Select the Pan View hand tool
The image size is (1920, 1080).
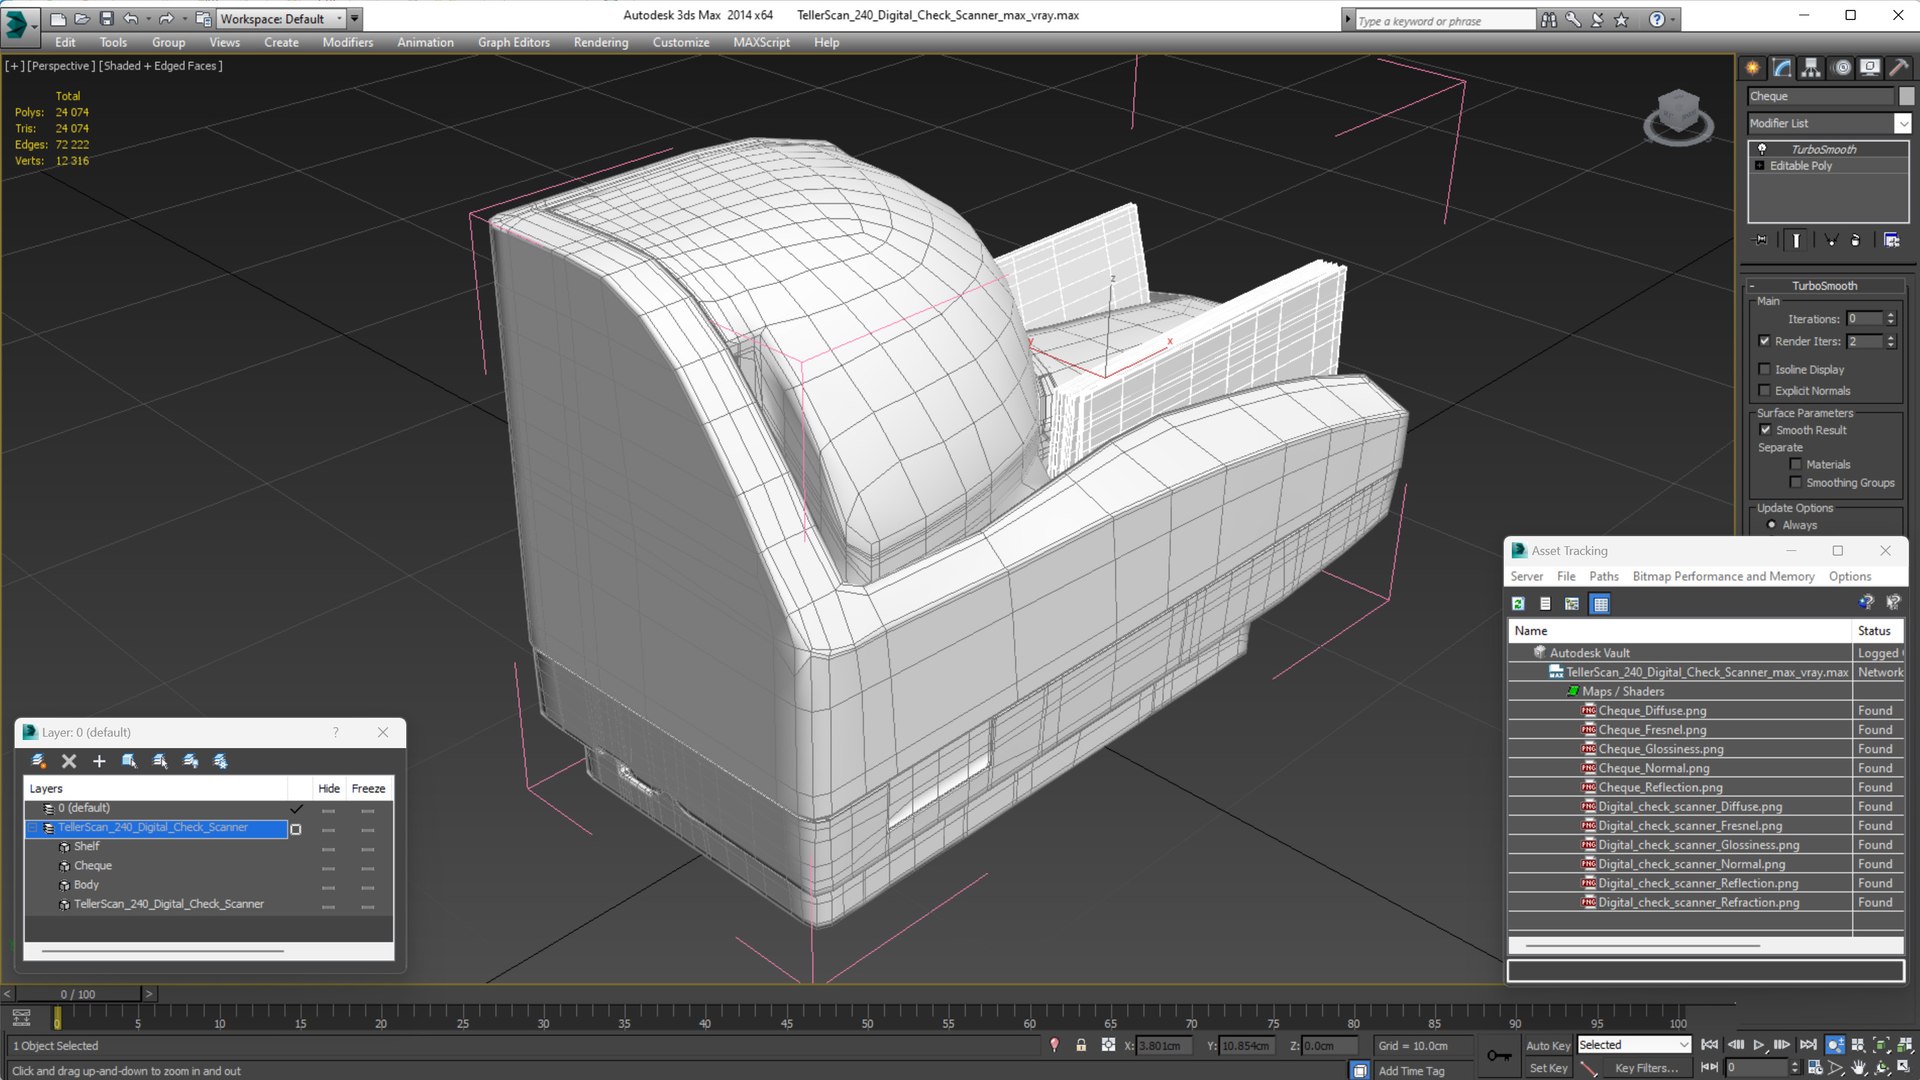point(1858,1068)
